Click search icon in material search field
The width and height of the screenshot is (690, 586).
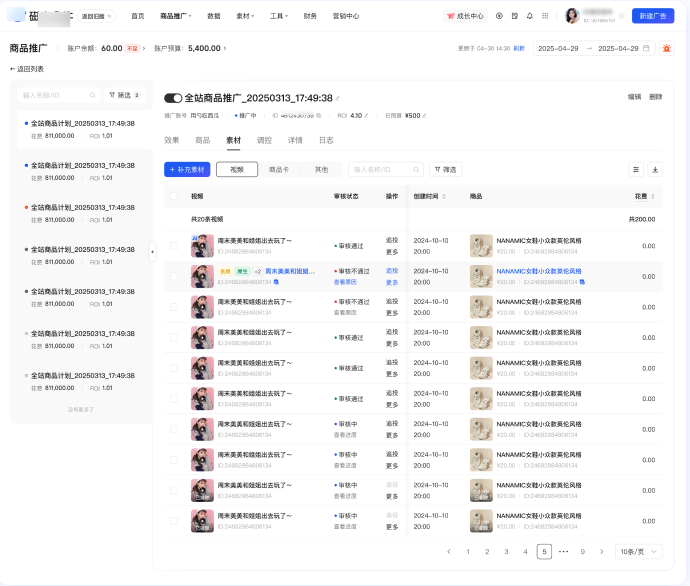pyautogui.click(x=416, y=170)
